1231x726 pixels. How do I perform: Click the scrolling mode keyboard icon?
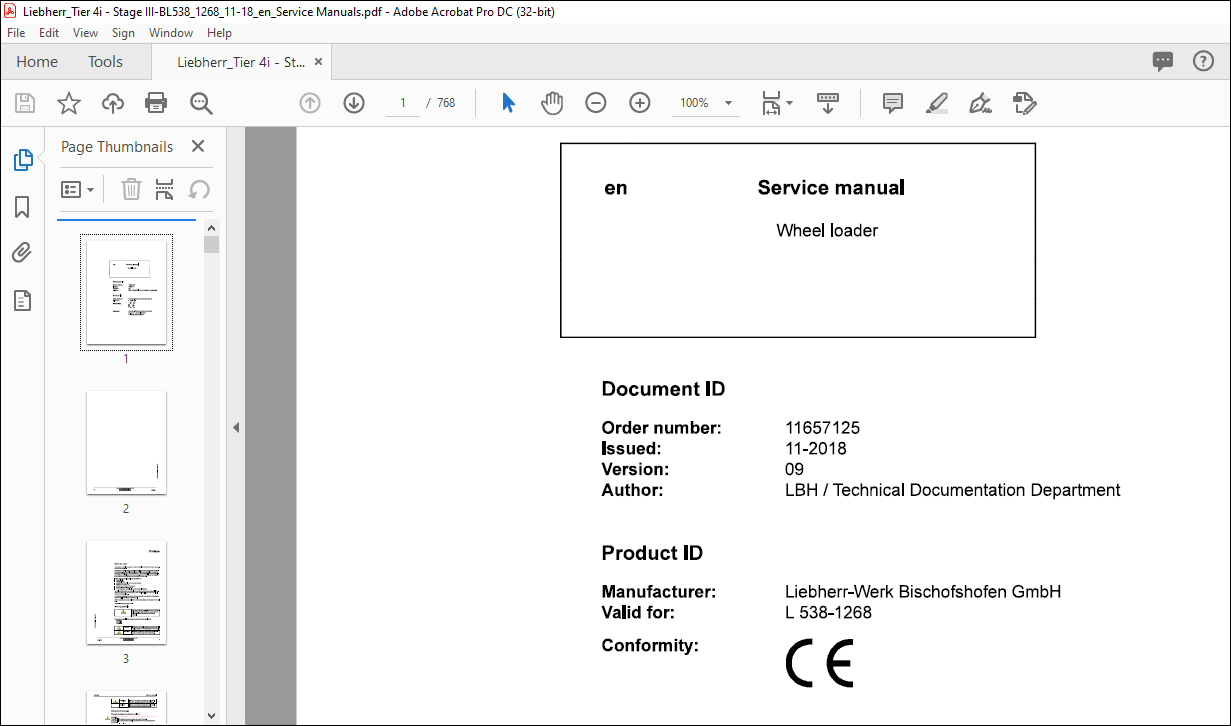coord(828,103)
